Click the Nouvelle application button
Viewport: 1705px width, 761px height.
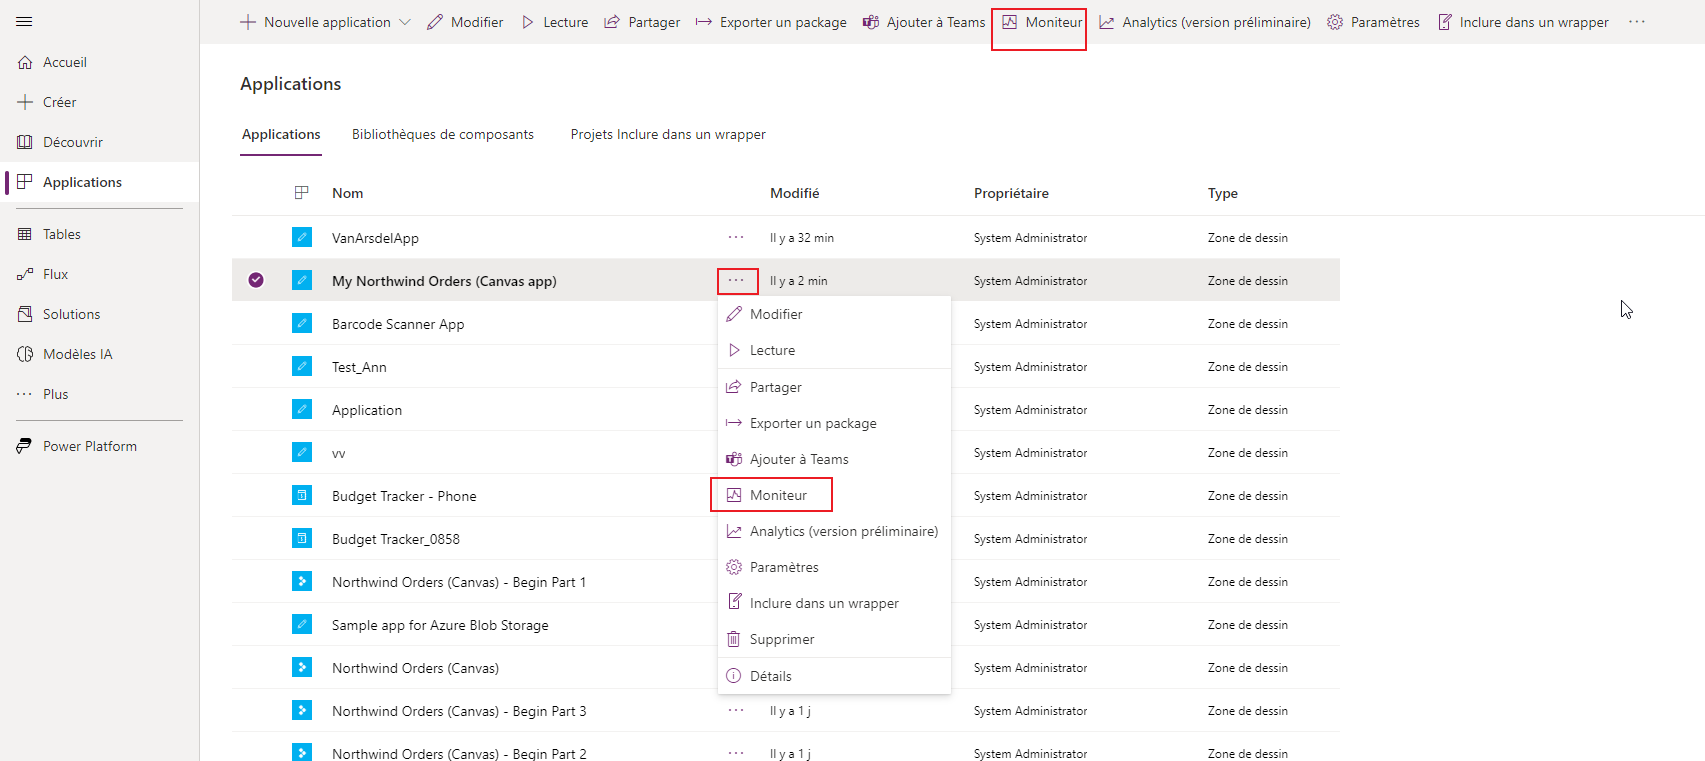tap(316, 22)
